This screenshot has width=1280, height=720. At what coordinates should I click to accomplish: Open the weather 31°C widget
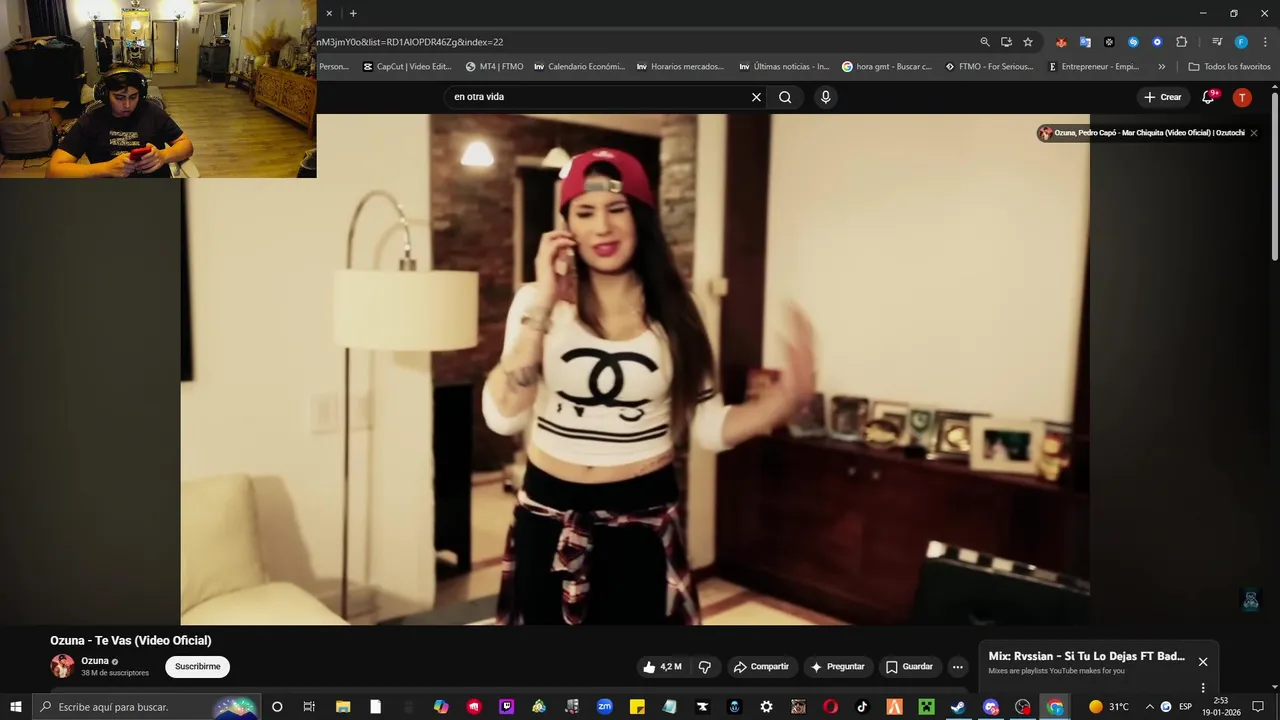pyautogui.click(x=1109, y=707)
